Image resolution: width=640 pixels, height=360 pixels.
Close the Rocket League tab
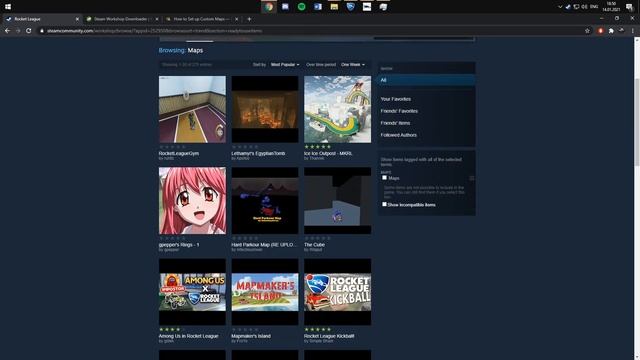pyautogui.click(x=77, y=19)
